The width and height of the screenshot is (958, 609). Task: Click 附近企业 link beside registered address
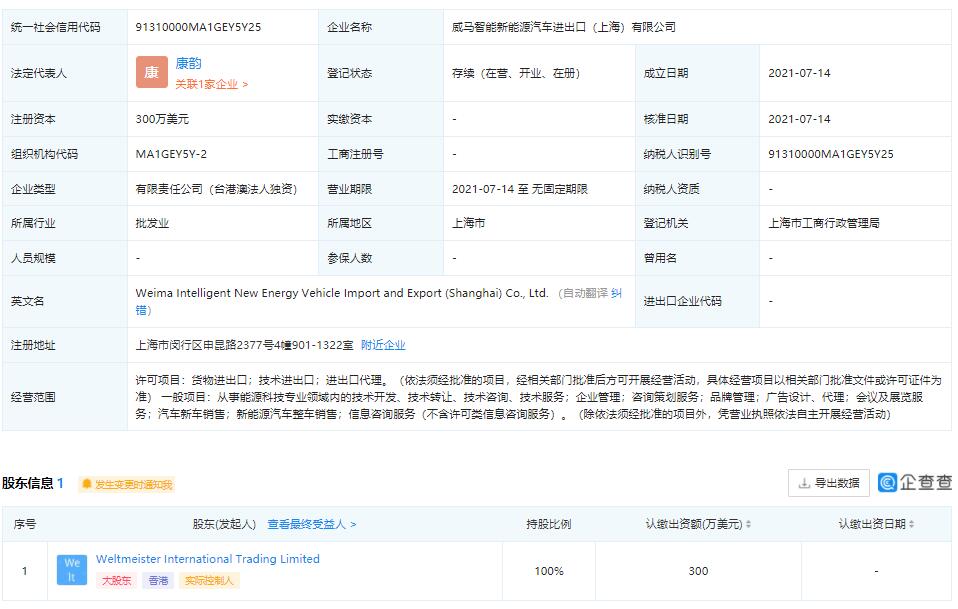click(383, 345)
